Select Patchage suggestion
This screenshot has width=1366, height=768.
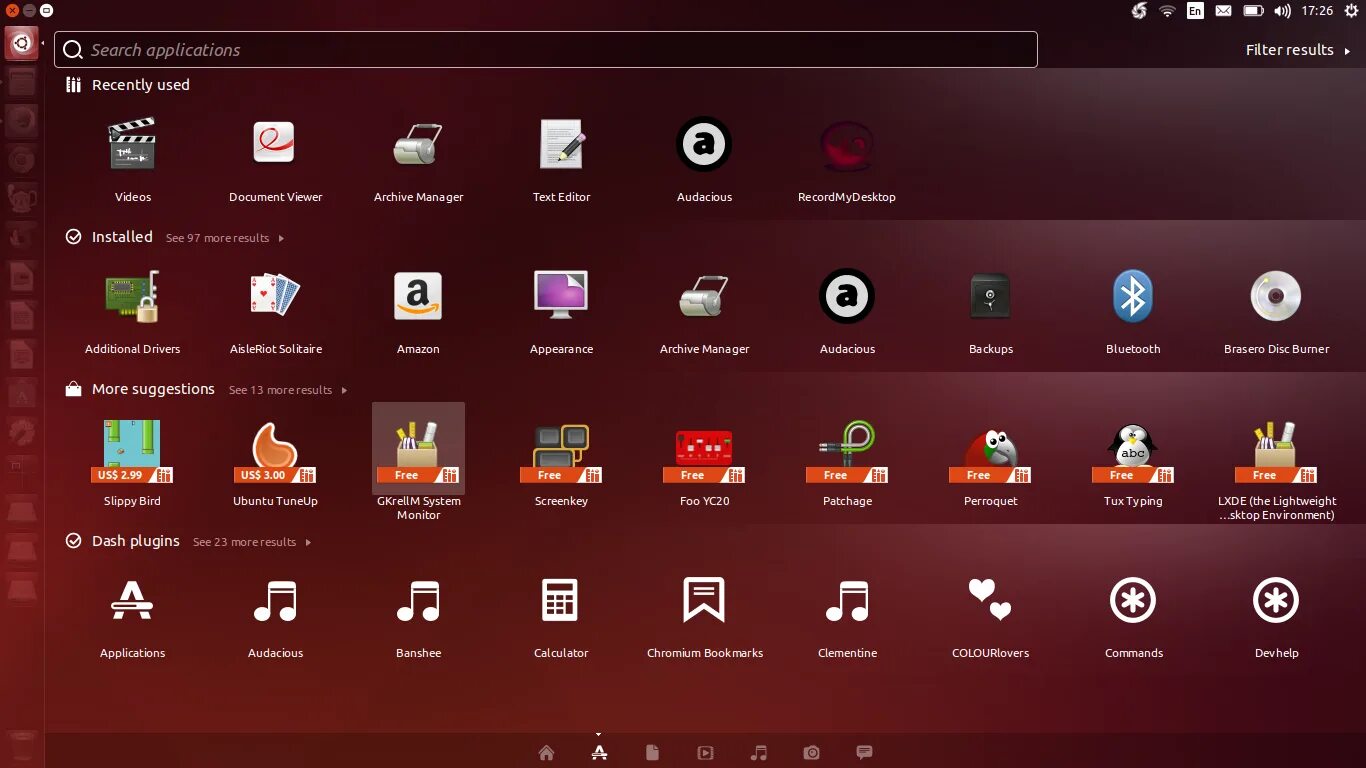pyautogui.click(x=847, y=462)
